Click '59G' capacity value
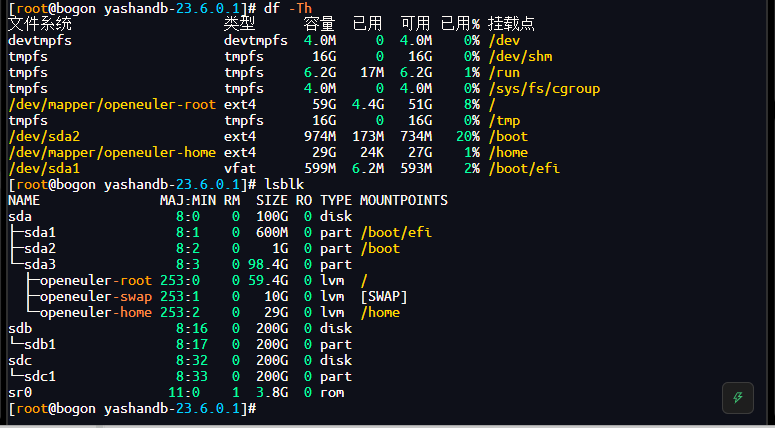Screen dimensions: 775x428 click(x=324, y=104)
